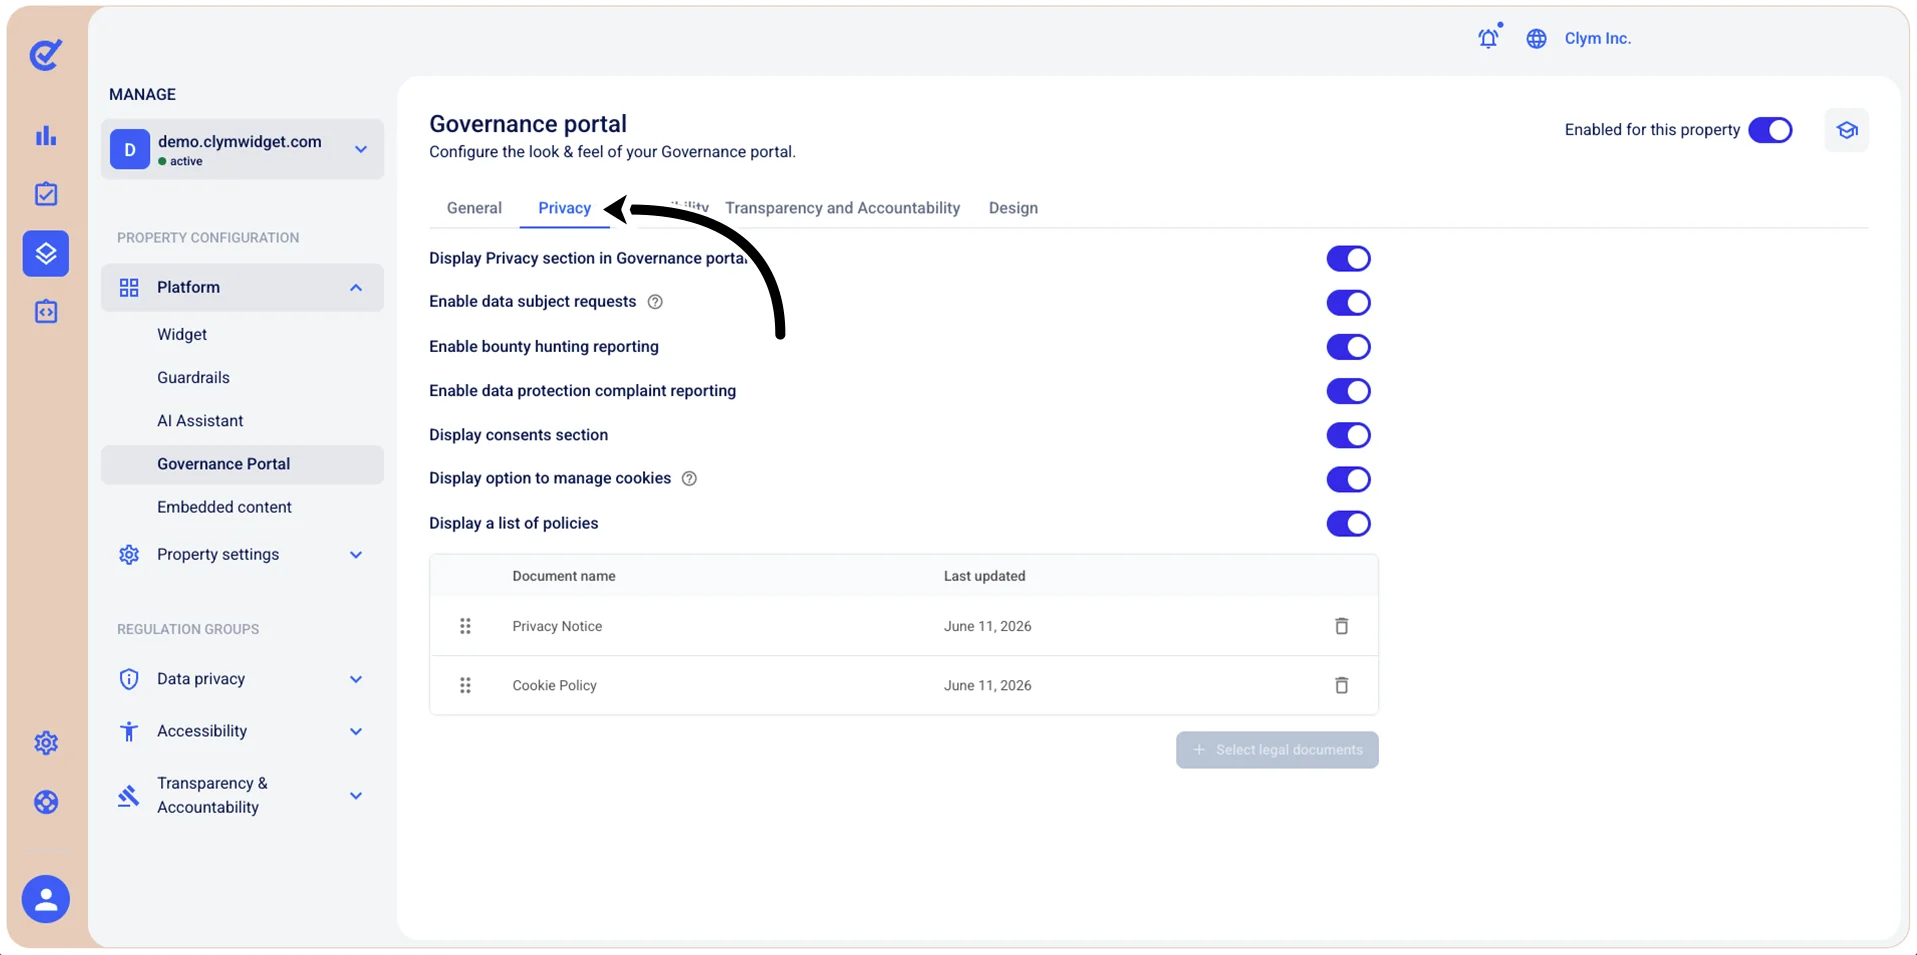Open the demo.clymwidget.com property dropdown
This screenshot has width=1917, height=955.
(242, 149)
